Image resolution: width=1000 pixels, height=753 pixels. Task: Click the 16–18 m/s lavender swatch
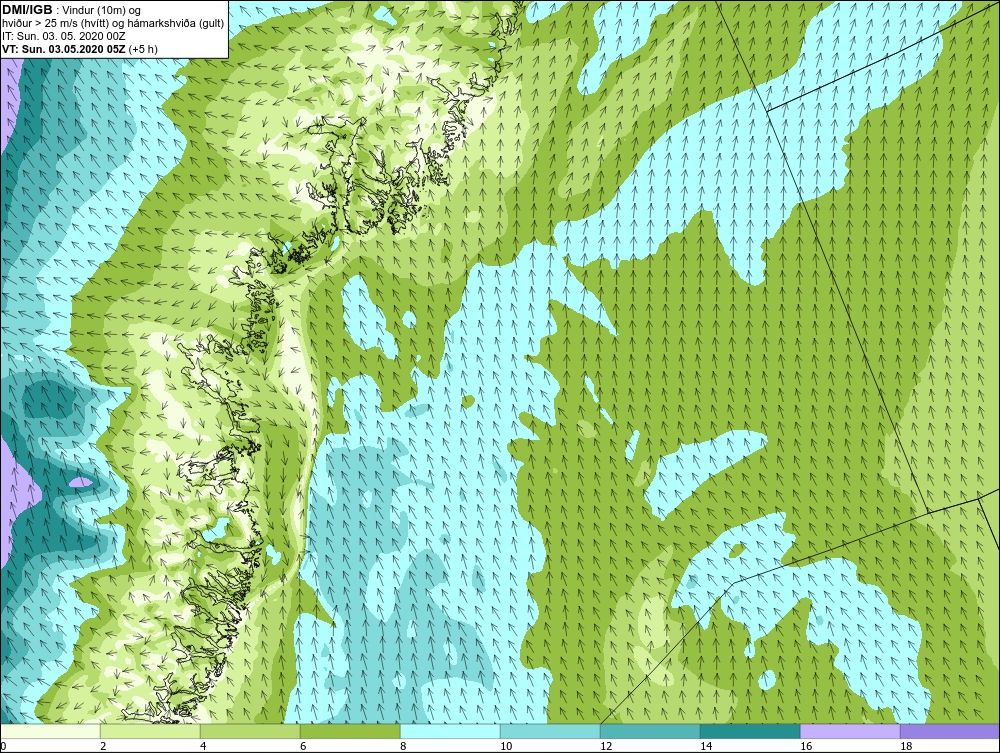pos(850,731)
